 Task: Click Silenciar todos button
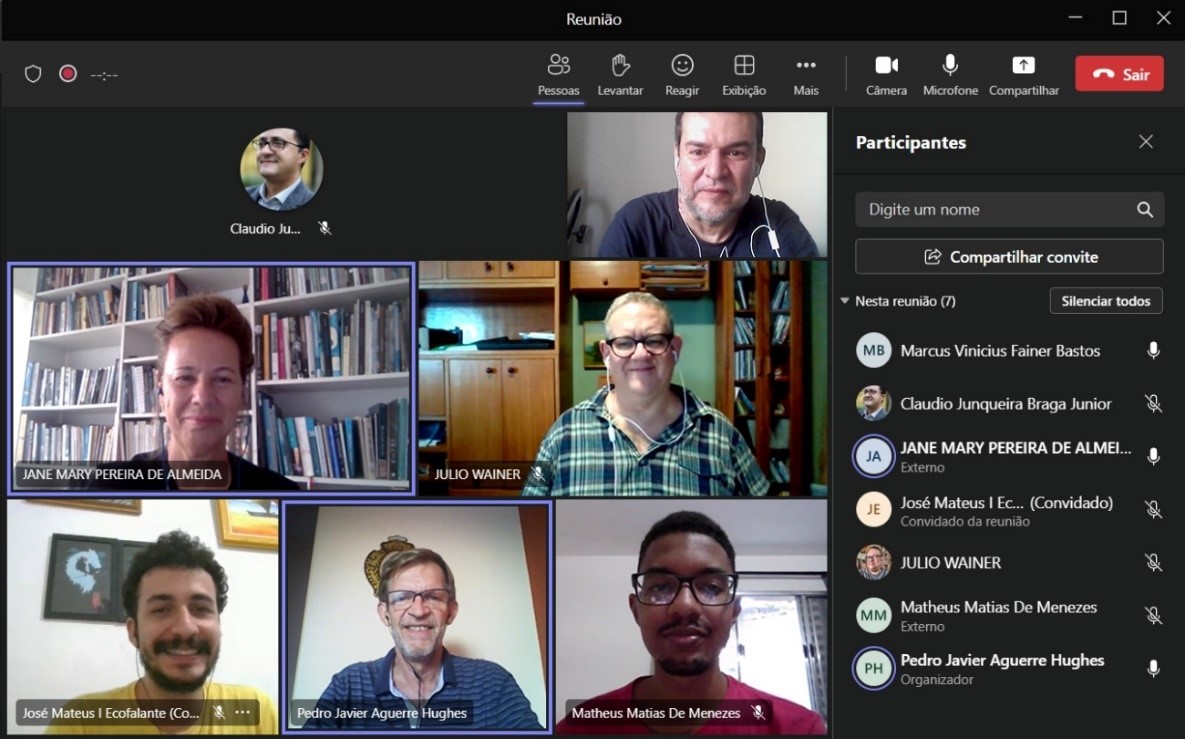pos(1106,301)
